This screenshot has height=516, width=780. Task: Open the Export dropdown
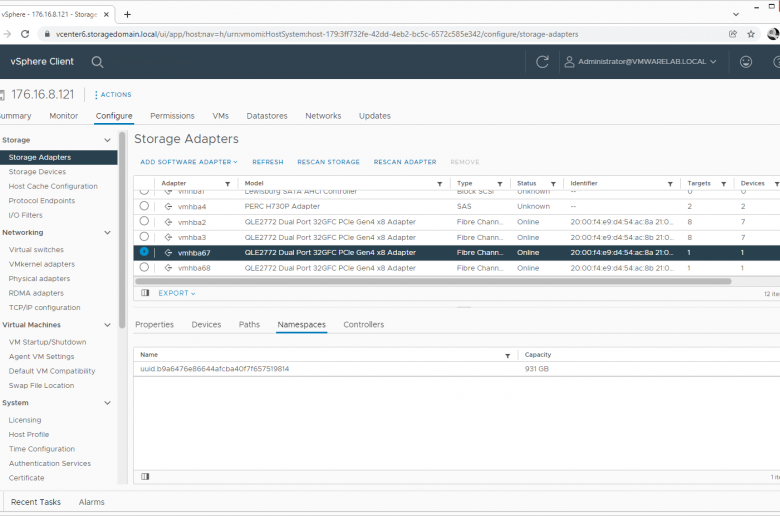point(177,294)
